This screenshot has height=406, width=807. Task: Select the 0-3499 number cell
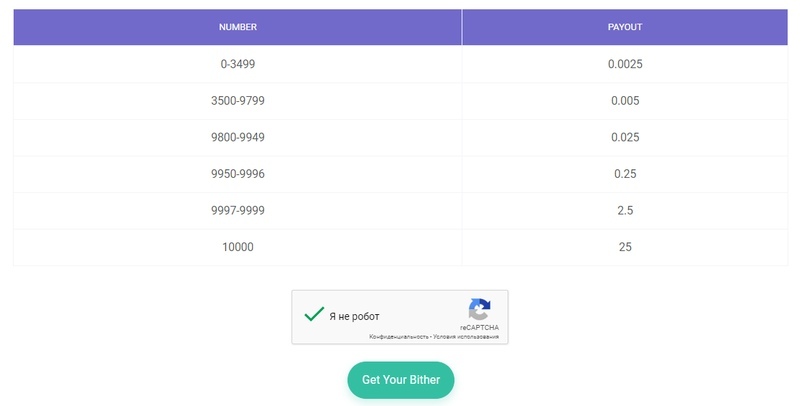click(238, 64)
